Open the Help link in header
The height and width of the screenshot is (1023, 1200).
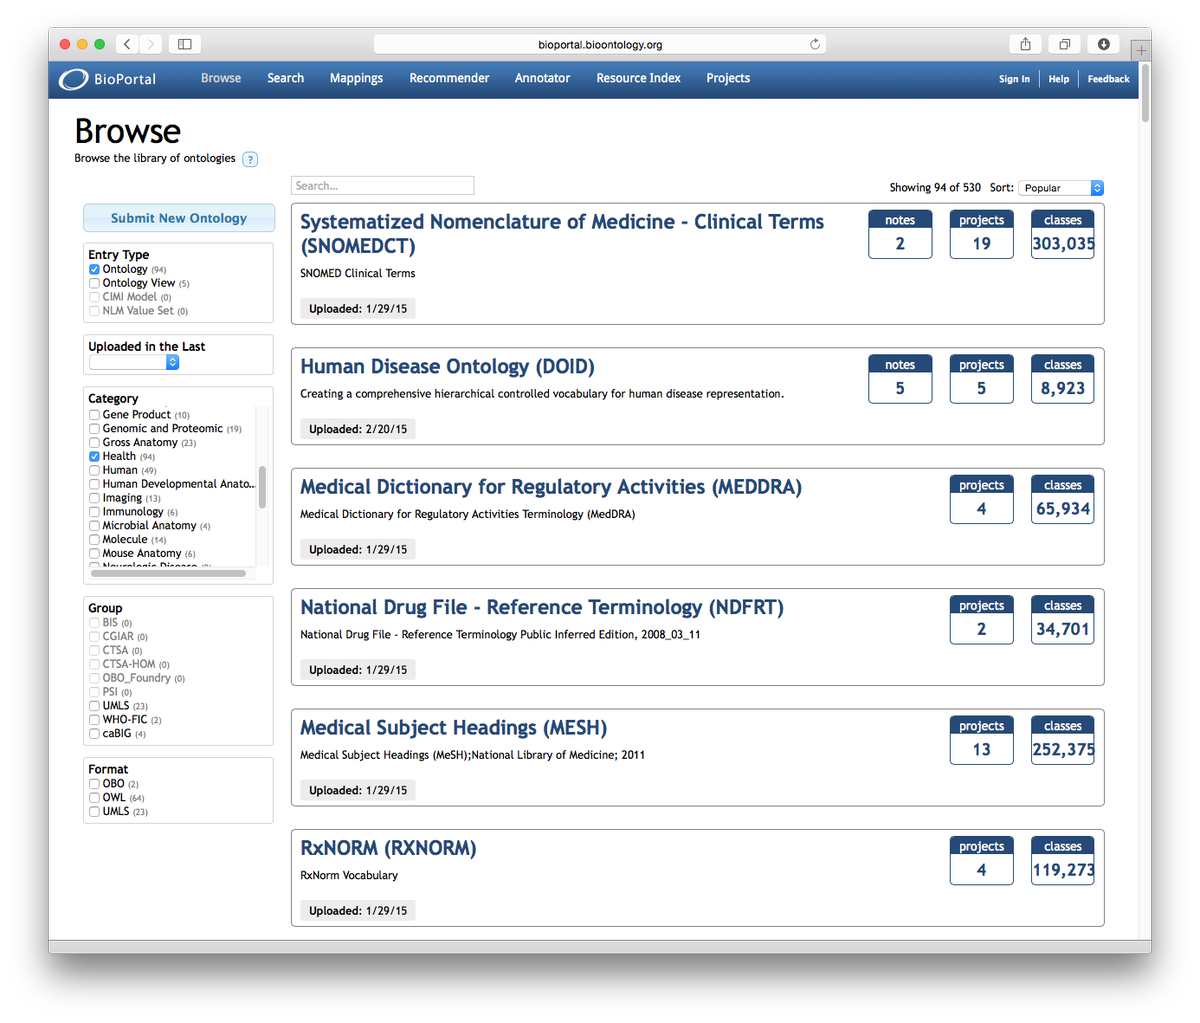[x=1059, y=79]
